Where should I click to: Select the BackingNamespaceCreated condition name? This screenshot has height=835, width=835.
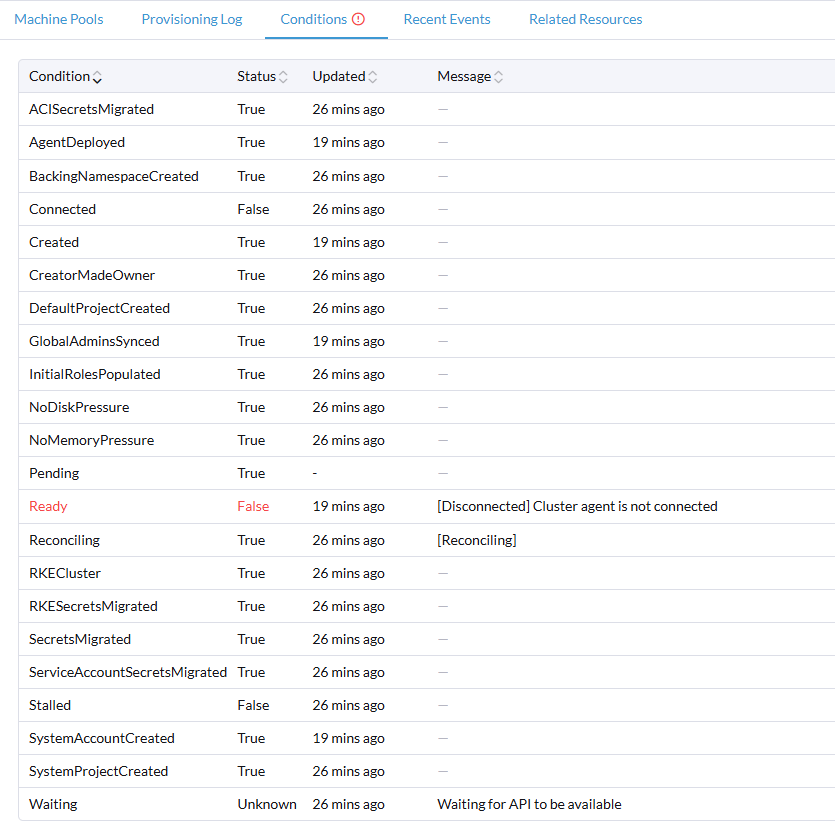point(113,176)
